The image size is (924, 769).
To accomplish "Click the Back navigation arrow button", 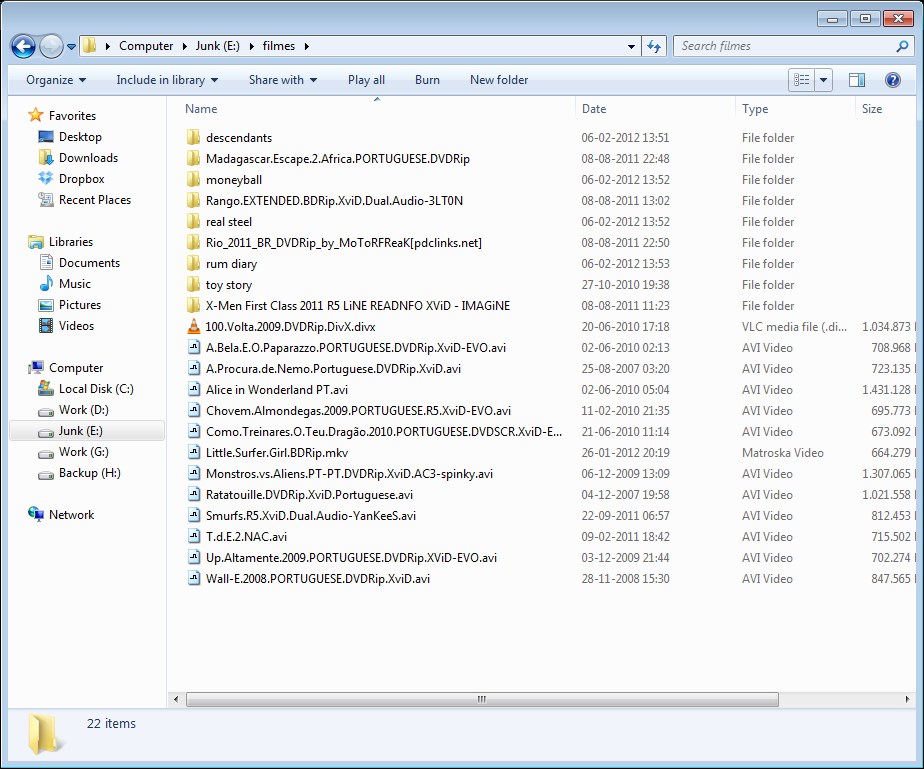I will pyautogui.click(x=24, y=46).
